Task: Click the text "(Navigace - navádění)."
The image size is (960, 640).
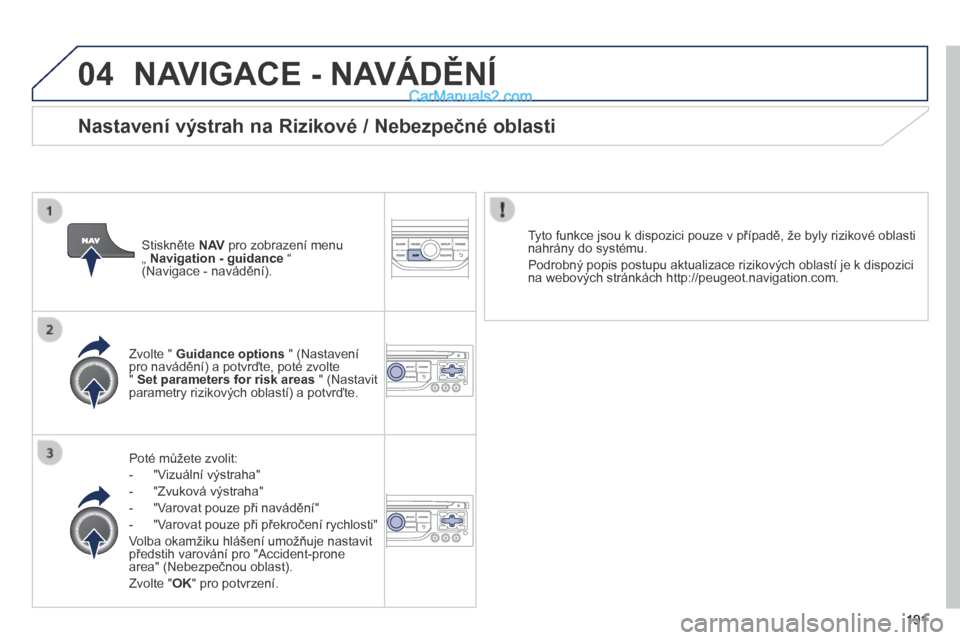Action: [206, 271]
